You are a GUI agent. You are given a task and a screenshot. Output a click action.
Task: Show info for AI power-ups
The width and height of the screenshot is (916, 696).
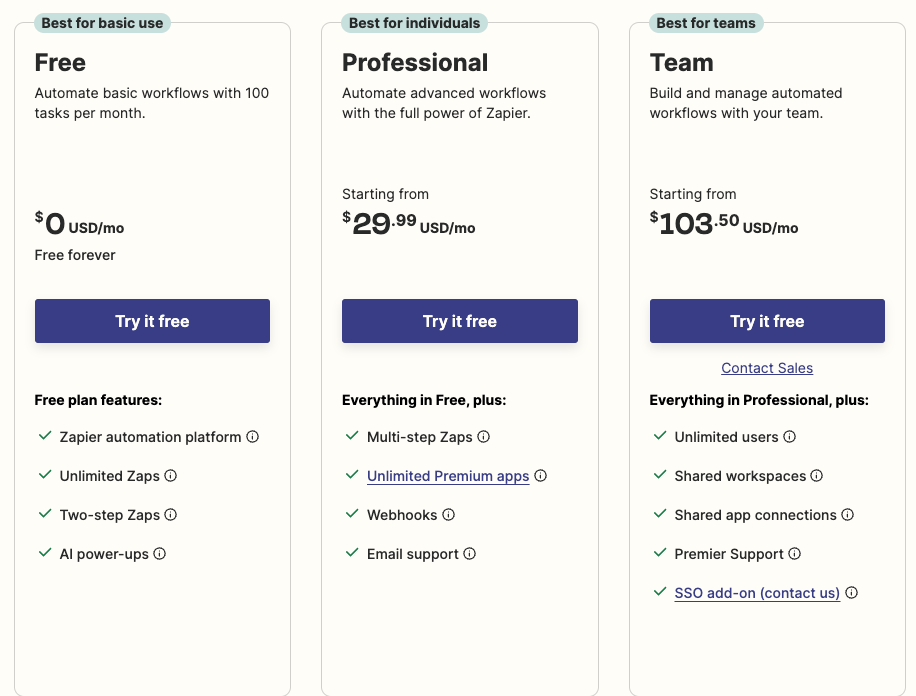pyautogui.click(x=160, y=554)
